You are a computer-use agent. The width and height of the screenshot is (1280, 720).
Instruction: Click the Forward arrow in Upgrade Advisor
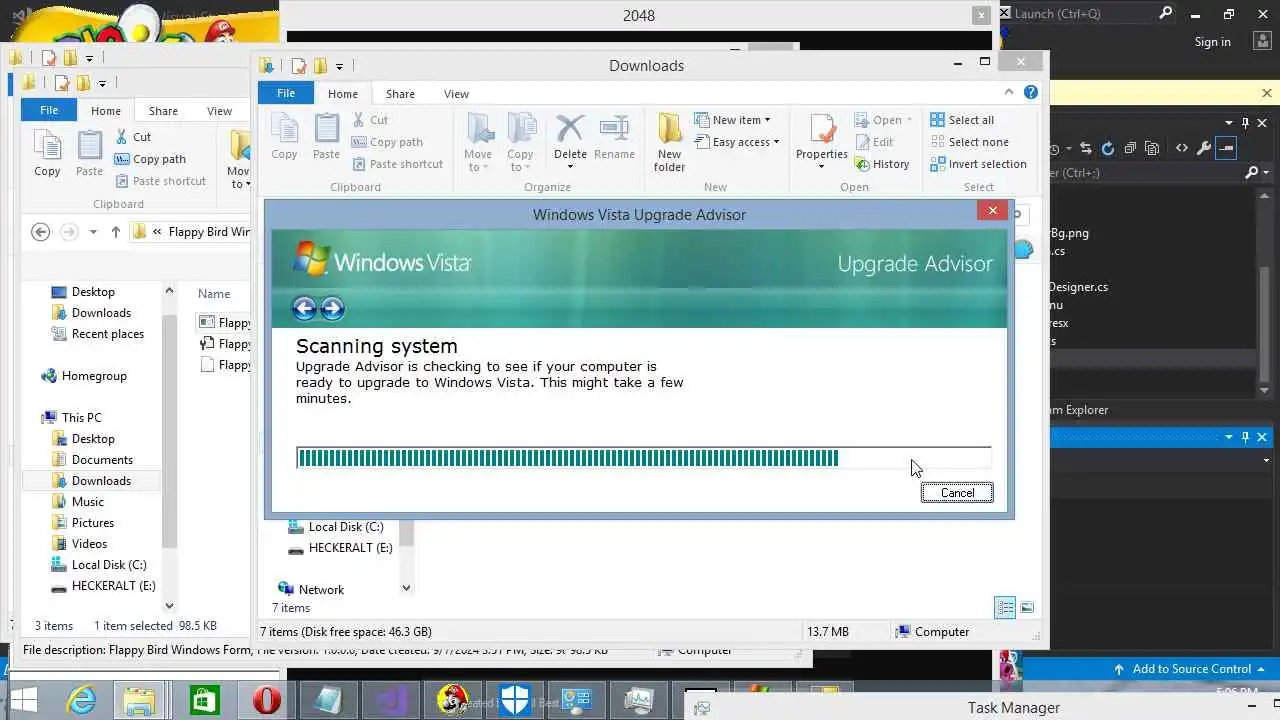[332, 308]
